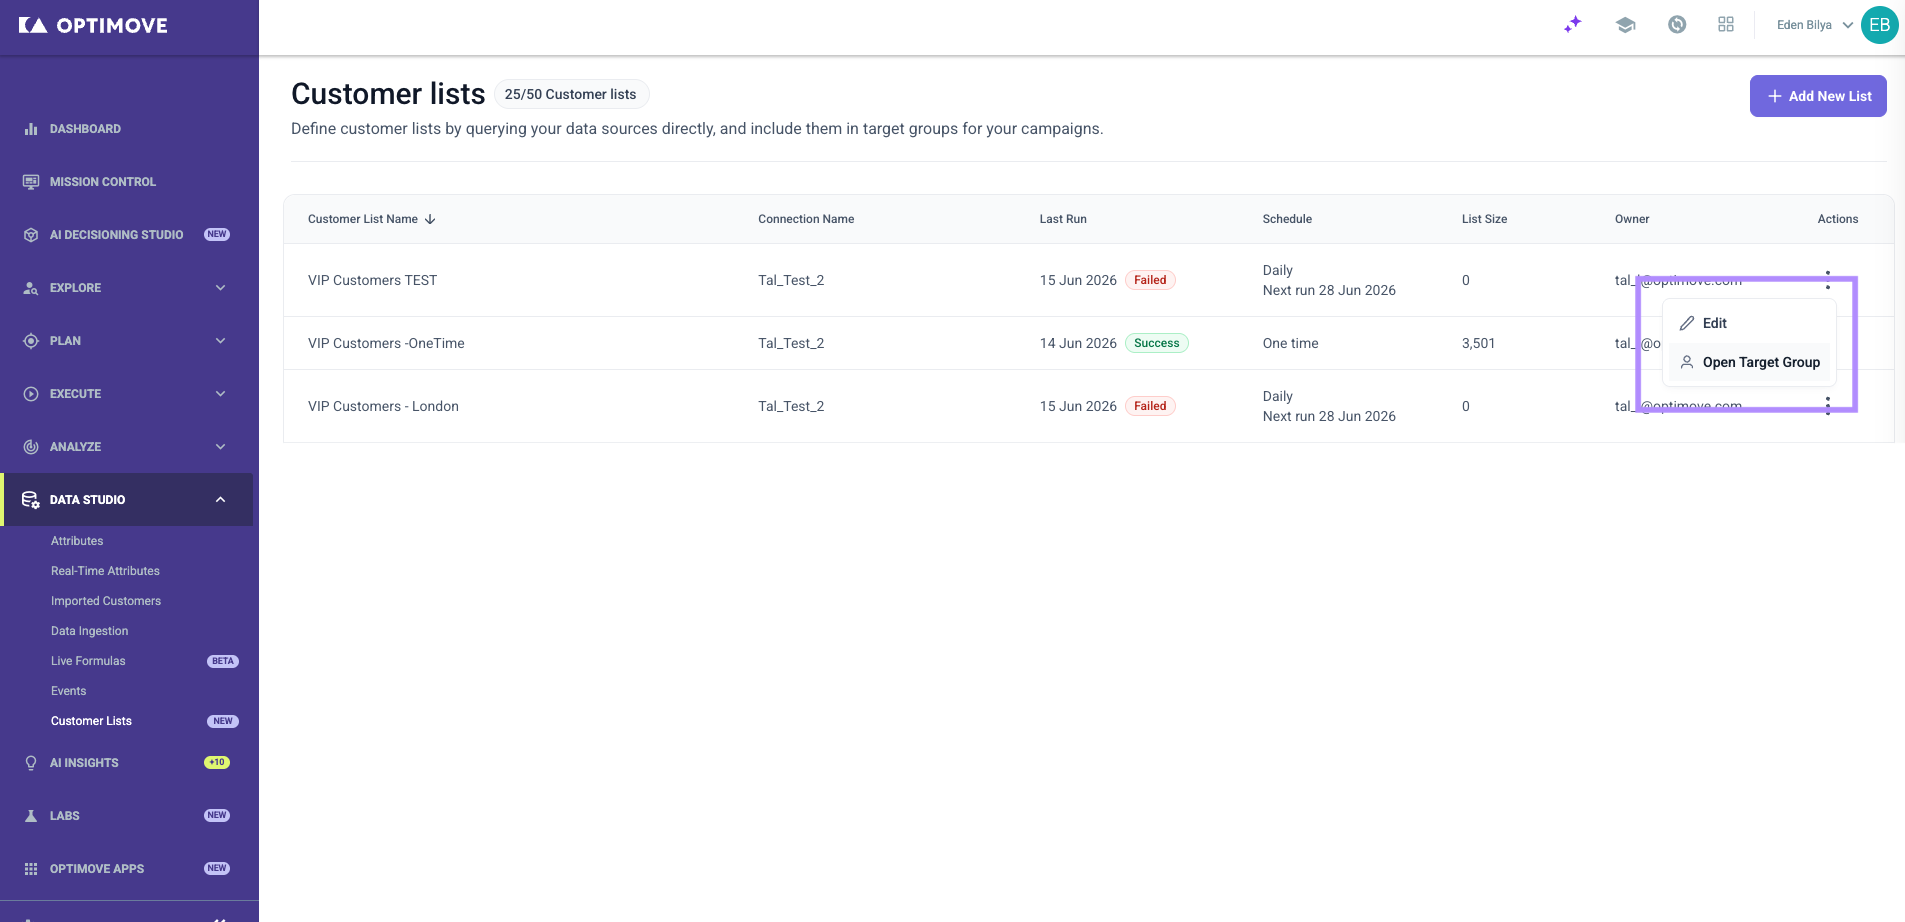Click Failed badge on VIP Customers - London row
The image size is (1905, 922).
click(x=1150, y=406)
